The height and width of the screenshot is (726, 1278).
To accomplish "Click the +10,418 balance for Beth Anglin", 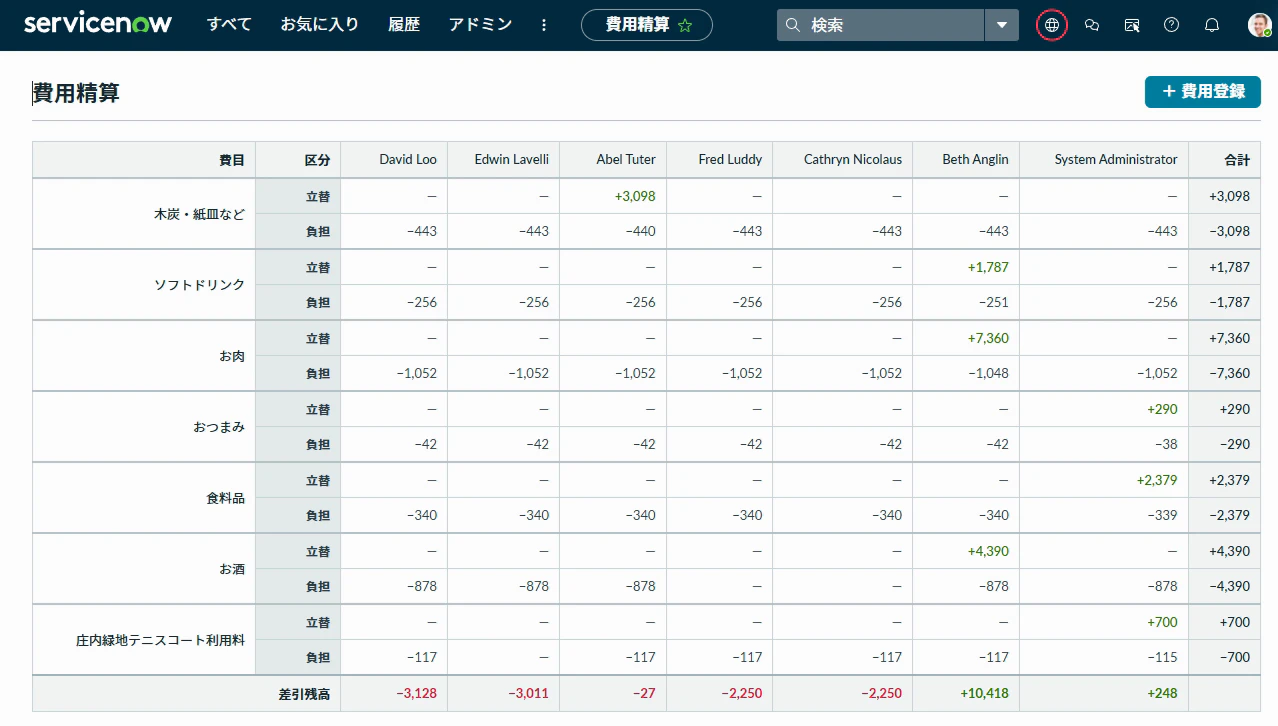I will click(x=984, y=693).
